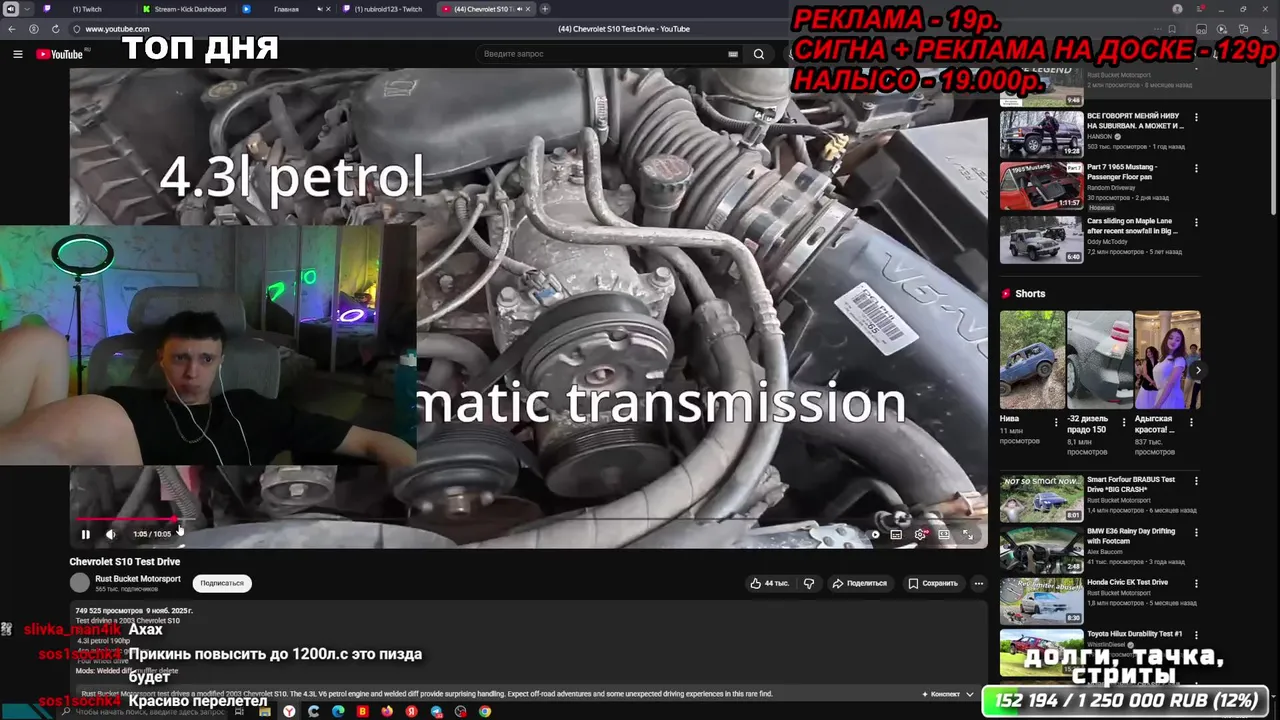The width and height of the screenshot is (1280, 720).
Task: Pause the video playback
Action: (85, 534)
